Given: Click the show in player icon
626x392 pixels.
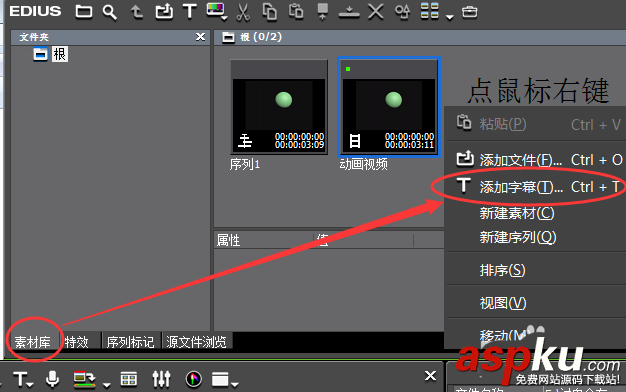Looking at the screenshot, I should point(323,12).
